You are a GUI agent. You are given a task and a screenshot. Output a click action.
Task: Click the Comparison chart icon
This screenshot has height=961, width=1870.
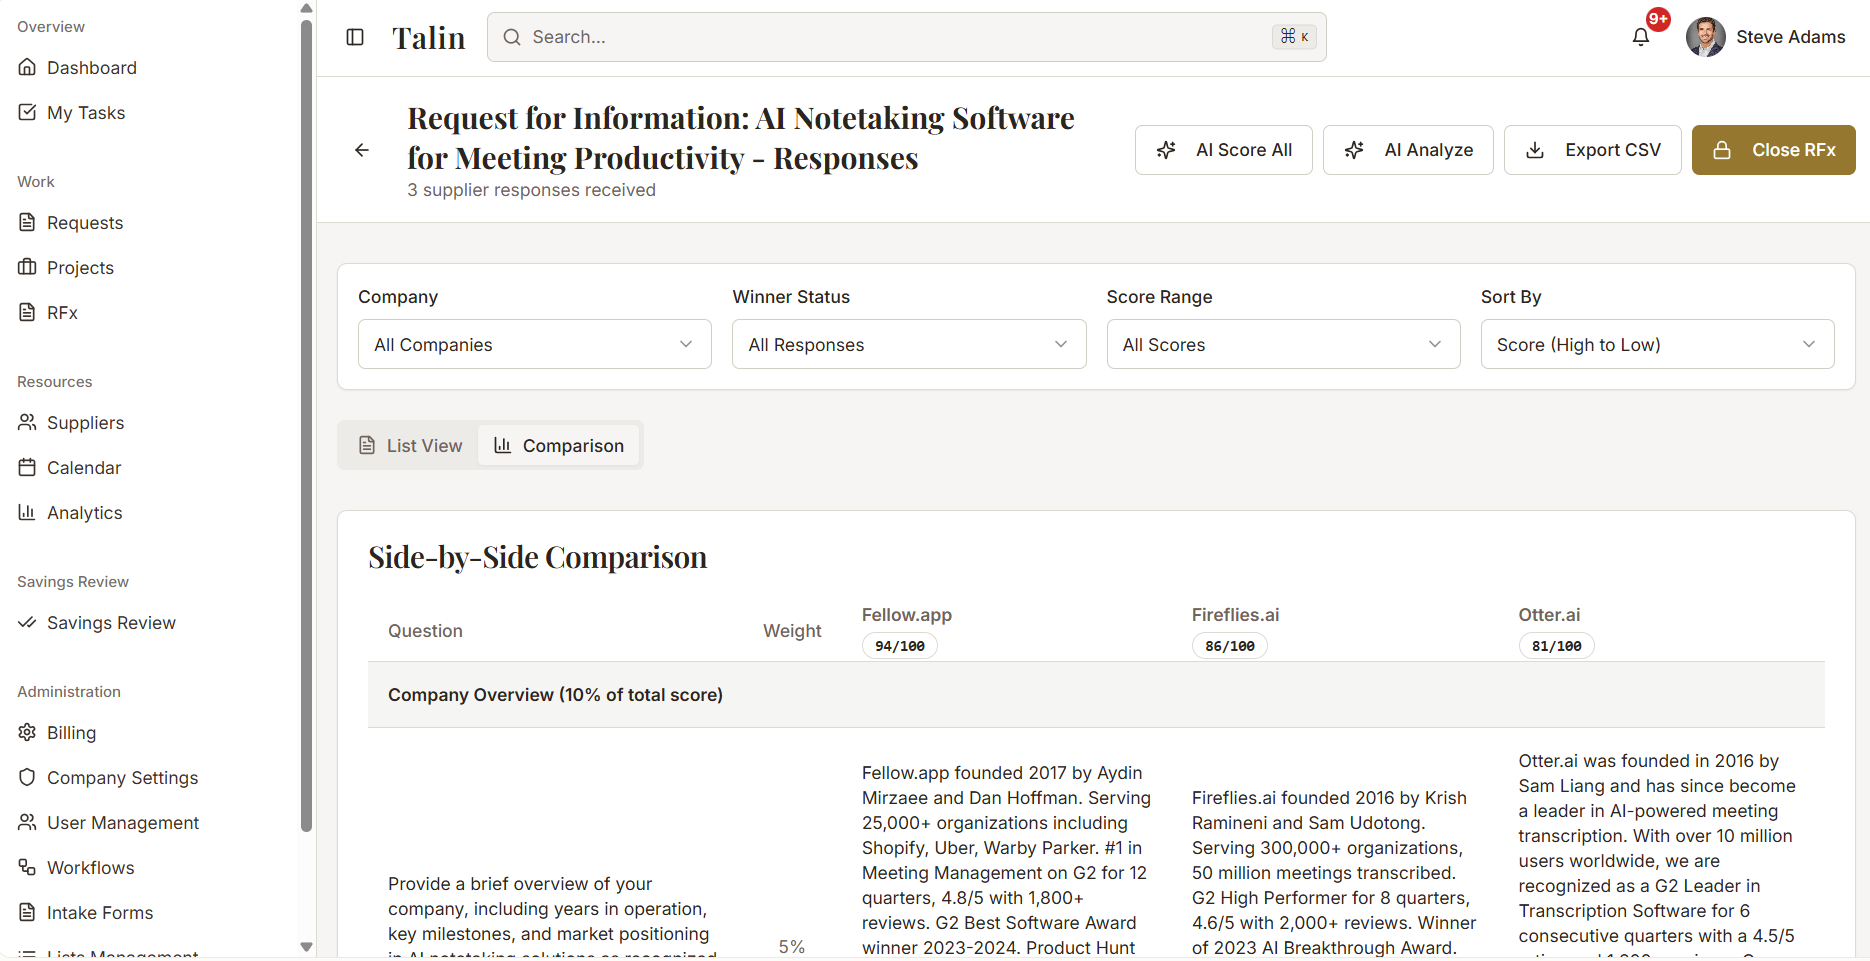[x=503, y=445]
